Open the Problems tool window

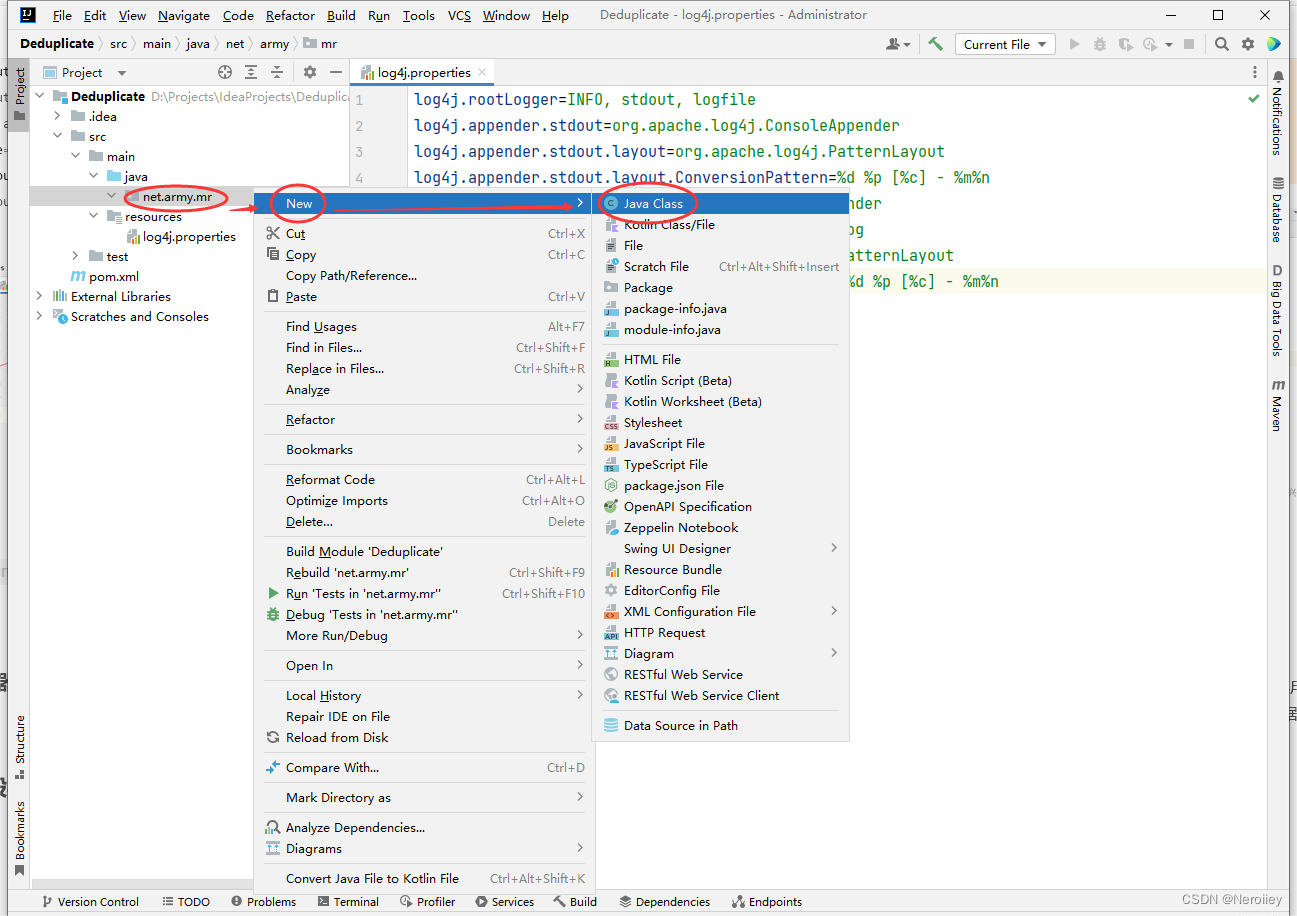[263, 901]
